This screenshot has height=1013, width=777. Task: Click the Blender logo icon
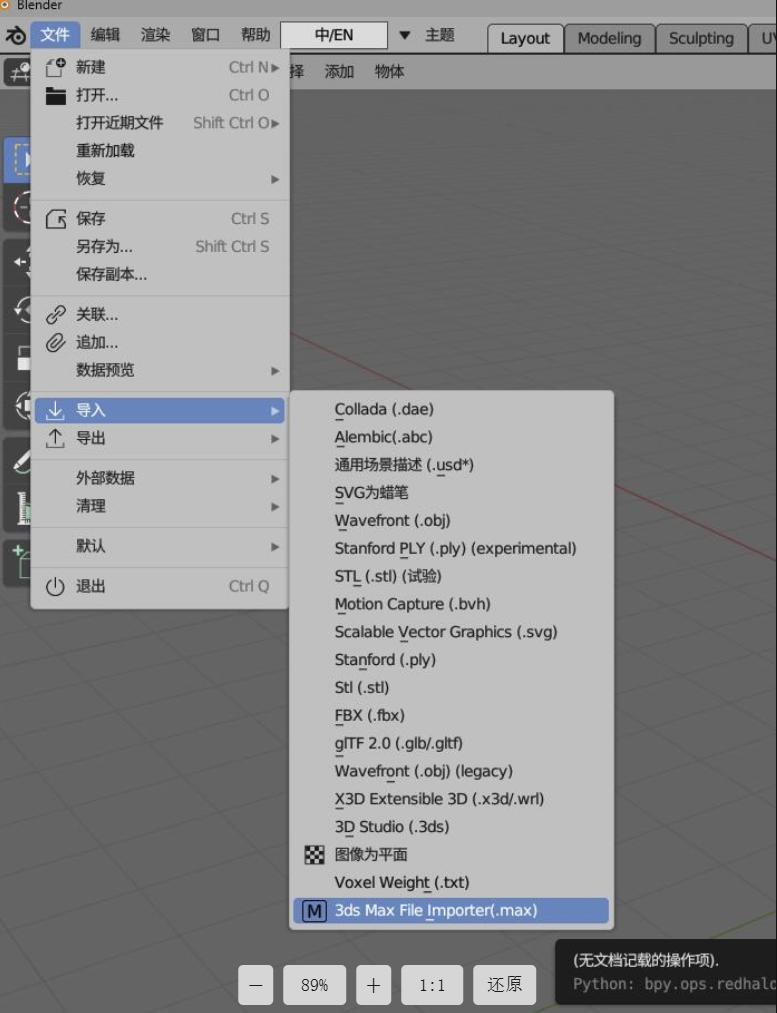click(x=15, y=35)
